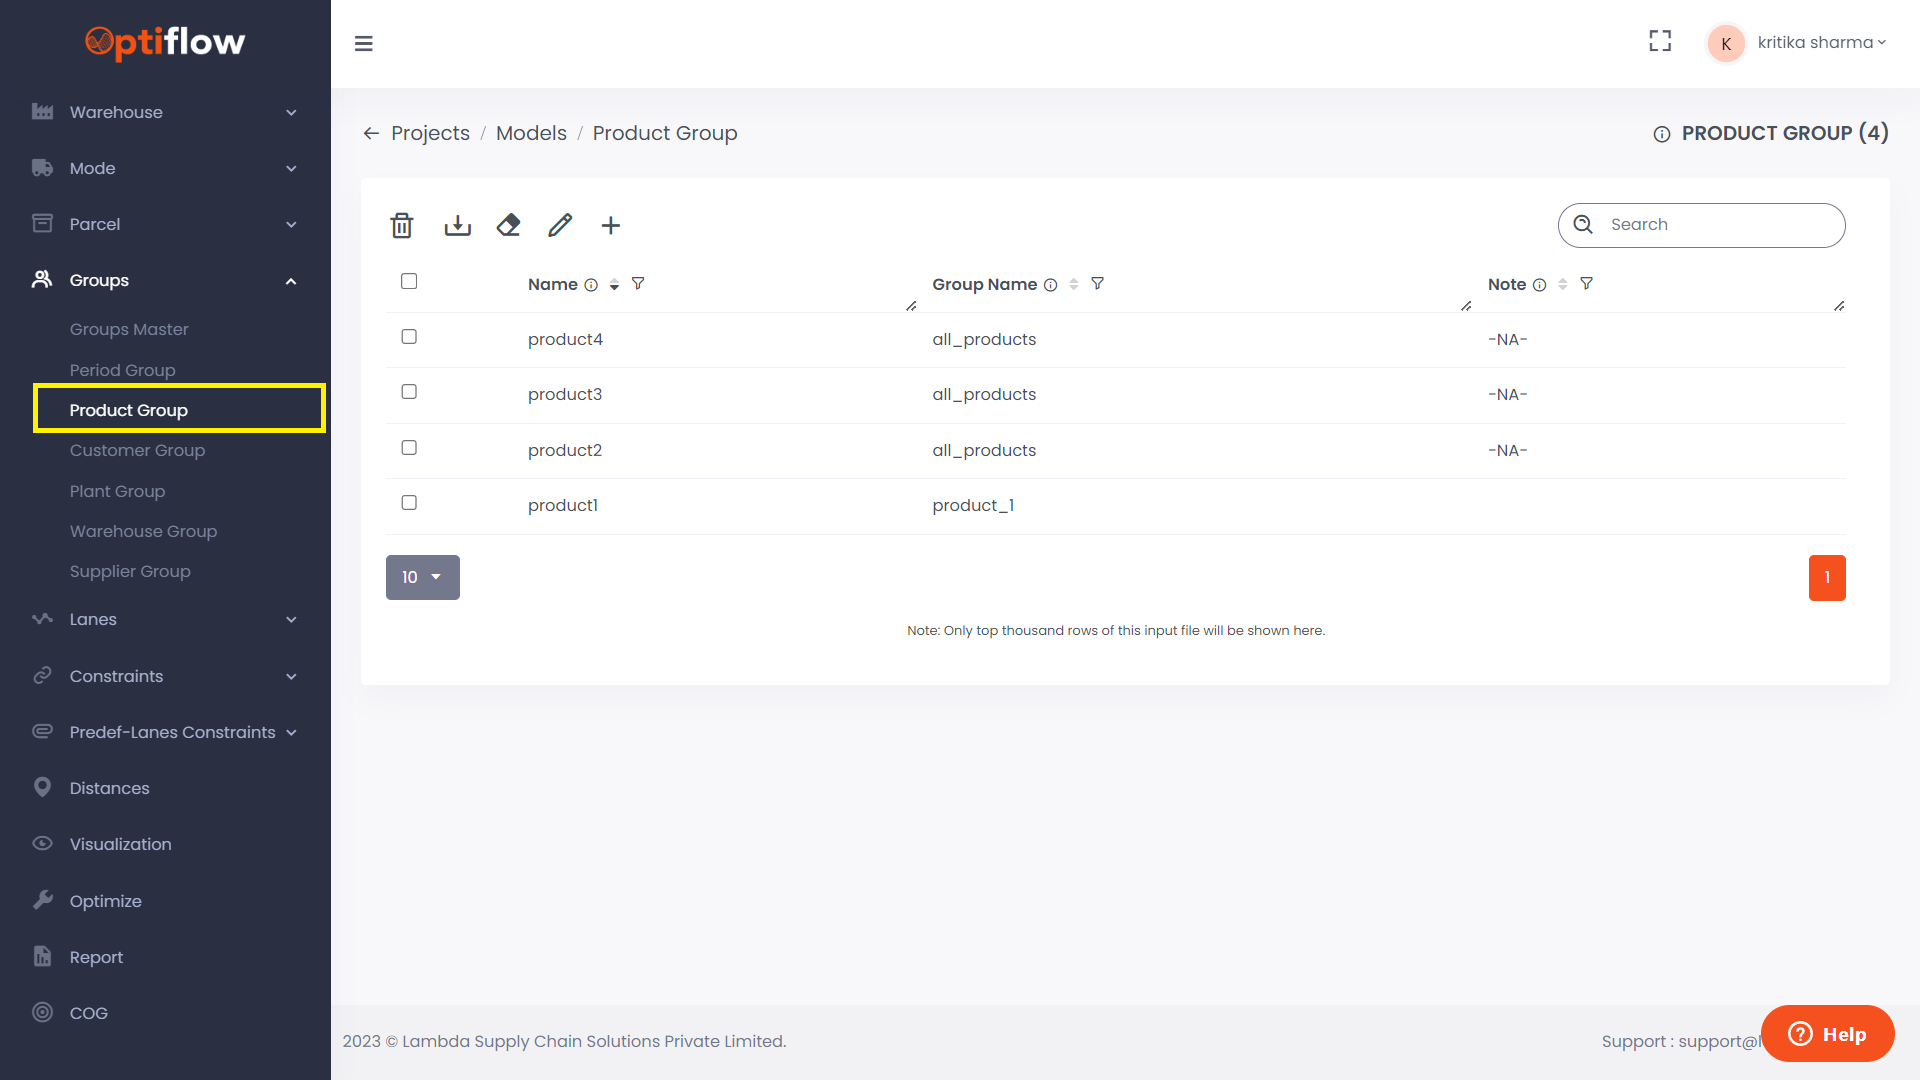Click the orange Help button
1920x1080 pixels.
(1827, 1034)
